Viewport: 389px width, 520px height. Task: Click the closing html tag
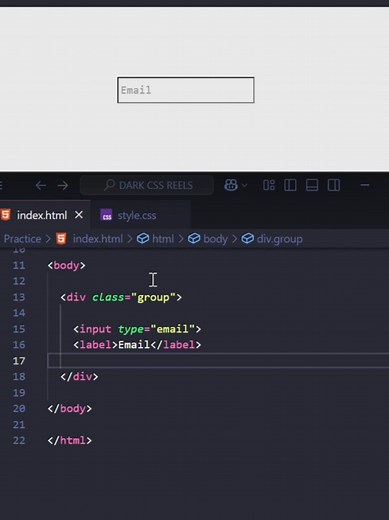tap(70, 440)
